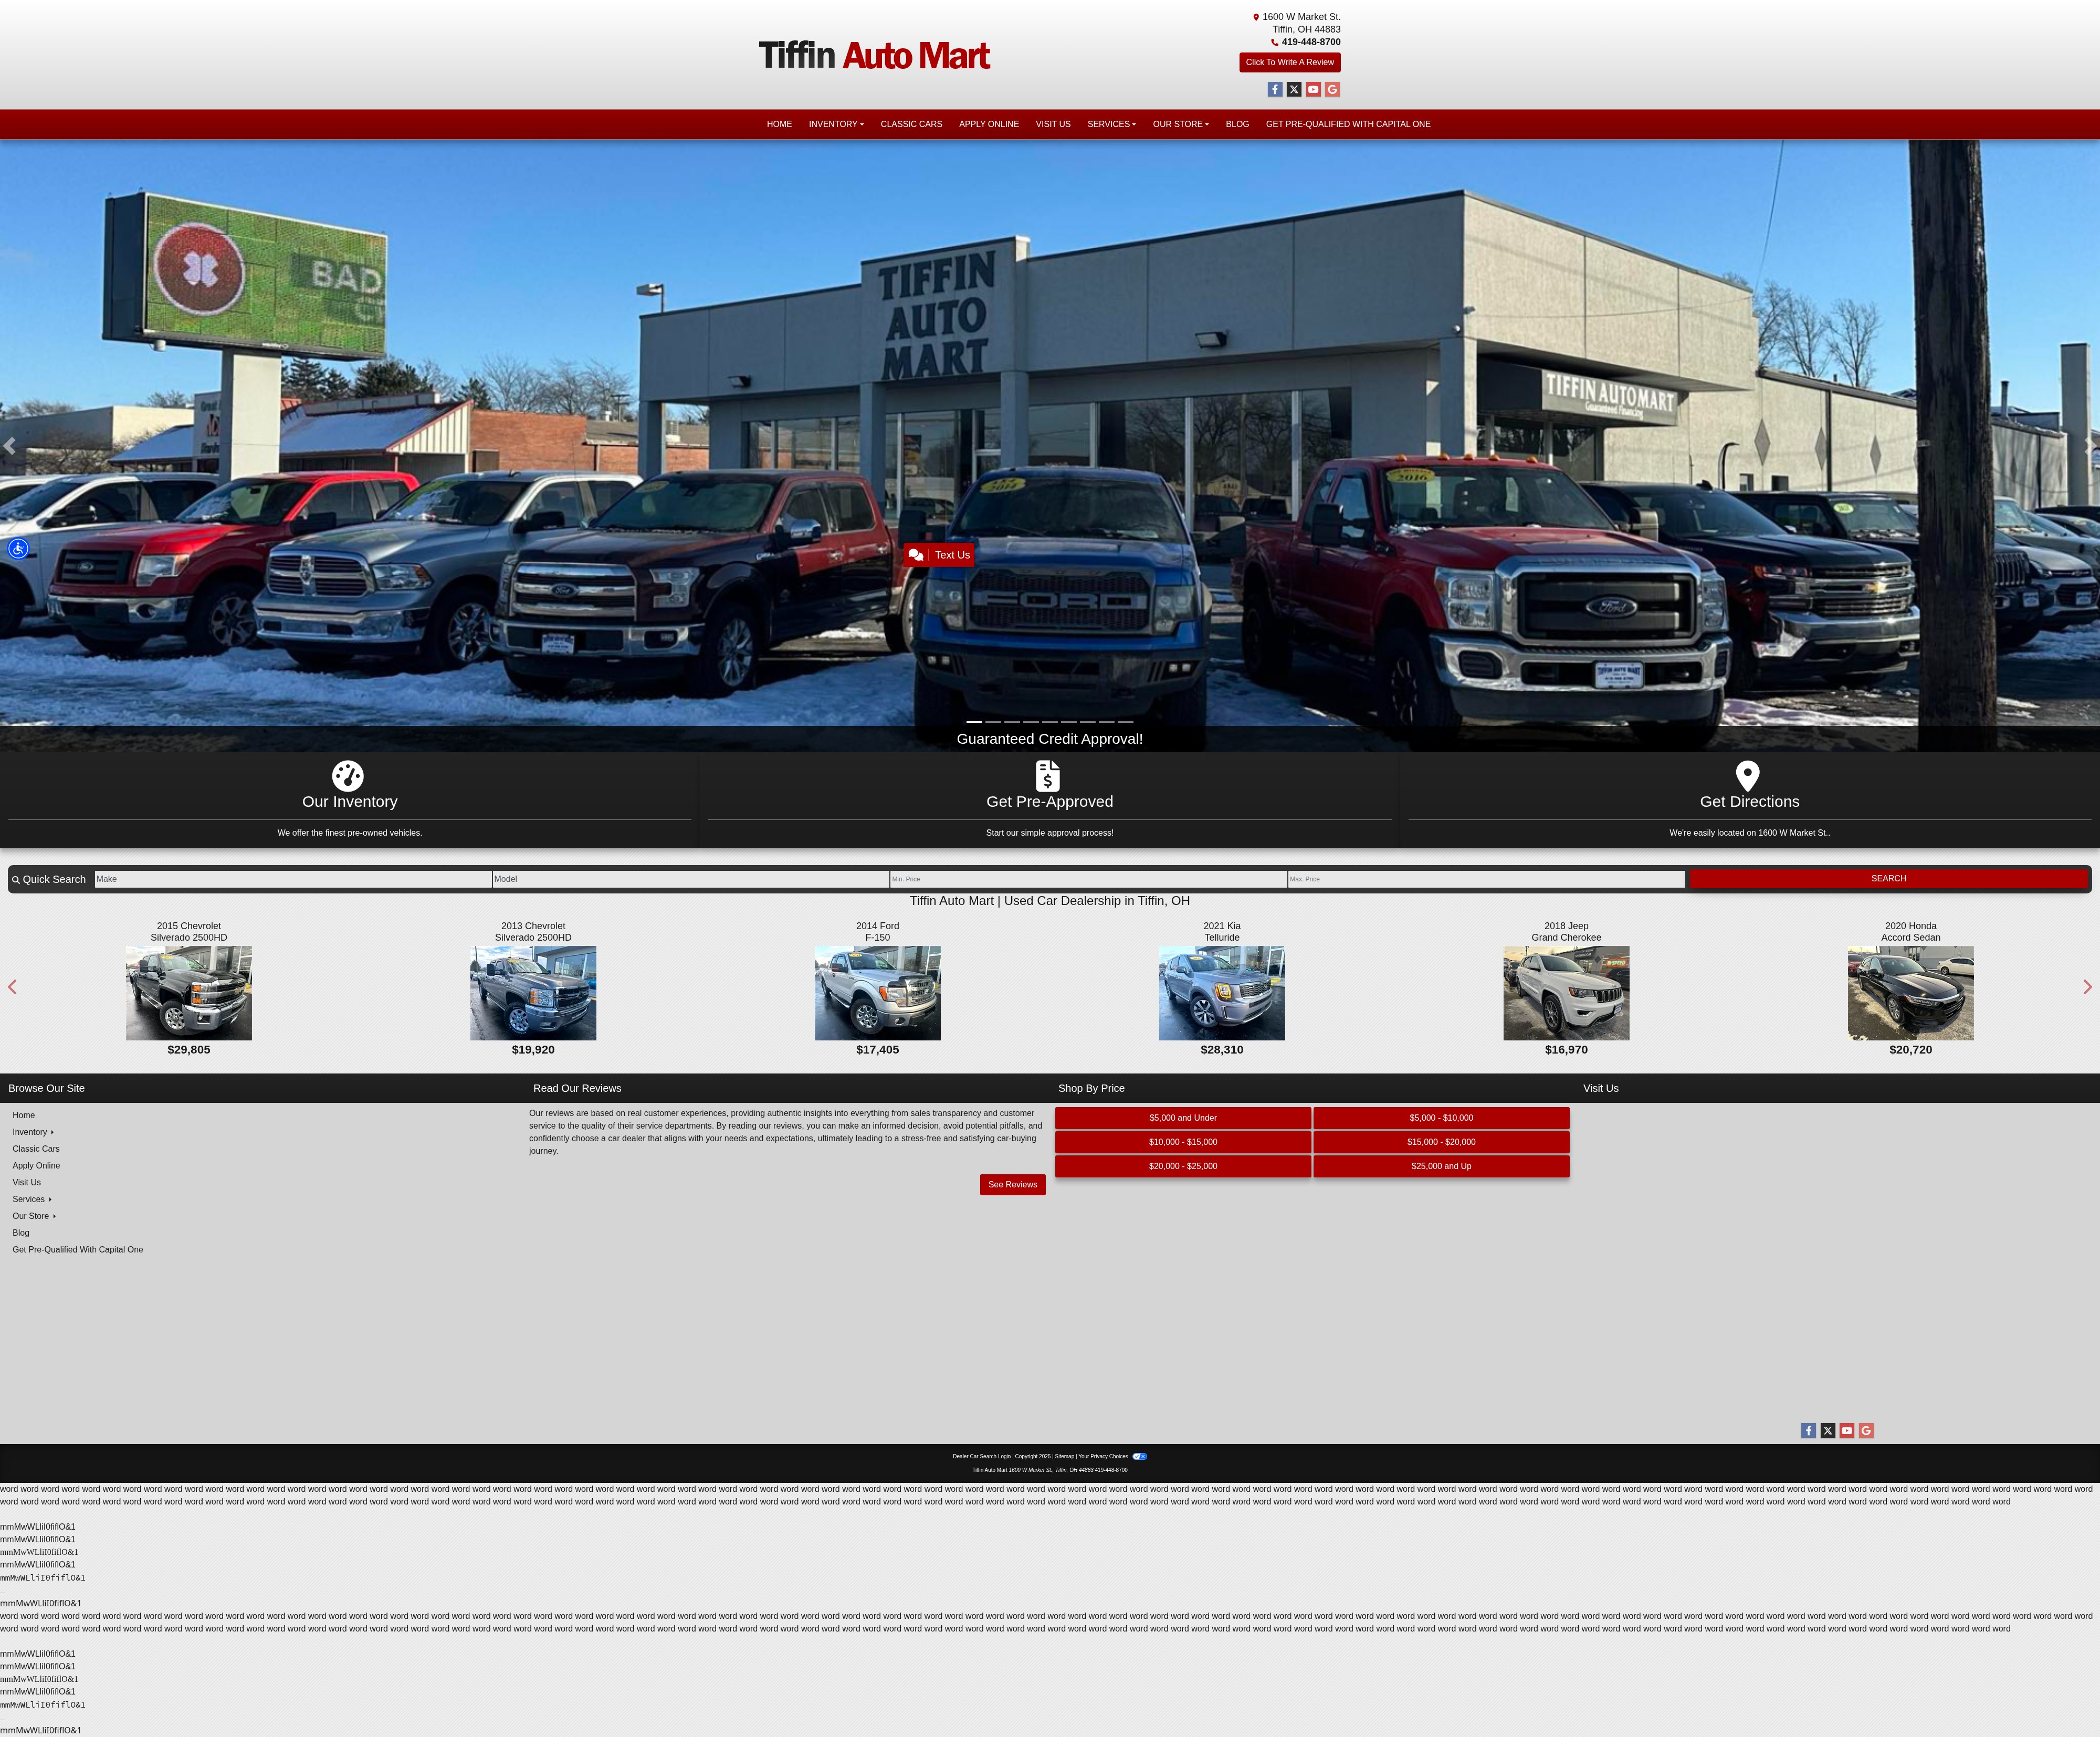Click the footer X icon
Viewport: 2100px width, 1737px height.
[x=1828, y=1430]
